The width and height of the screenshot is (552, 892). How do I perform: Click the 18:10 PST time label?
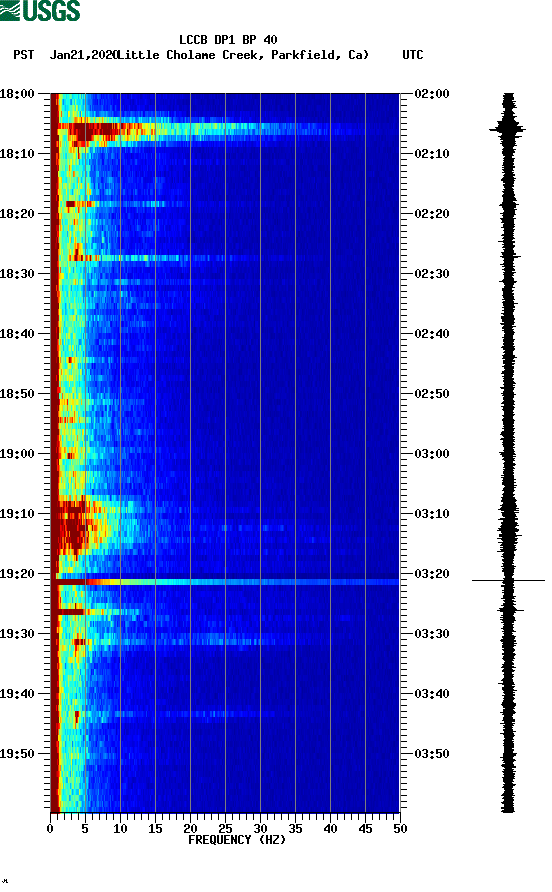(x=17, y=154)
